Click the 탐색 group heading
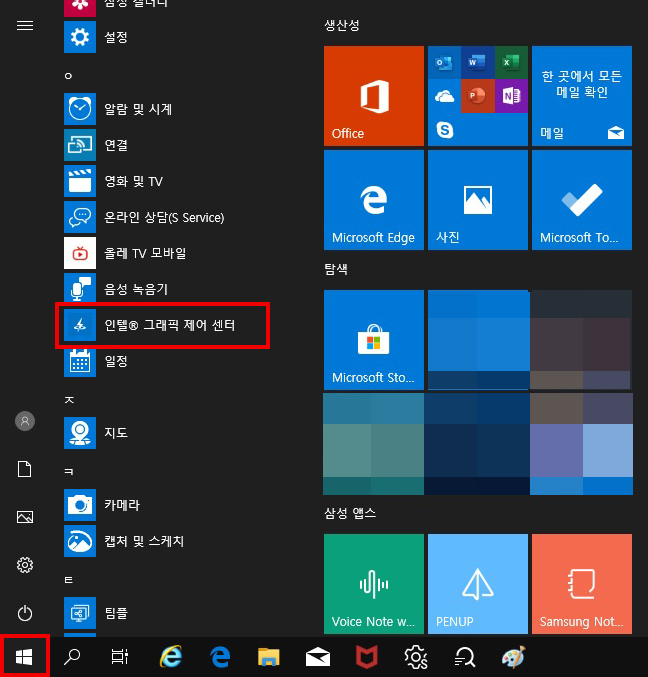The image size is (648, 677). point(336,269)
